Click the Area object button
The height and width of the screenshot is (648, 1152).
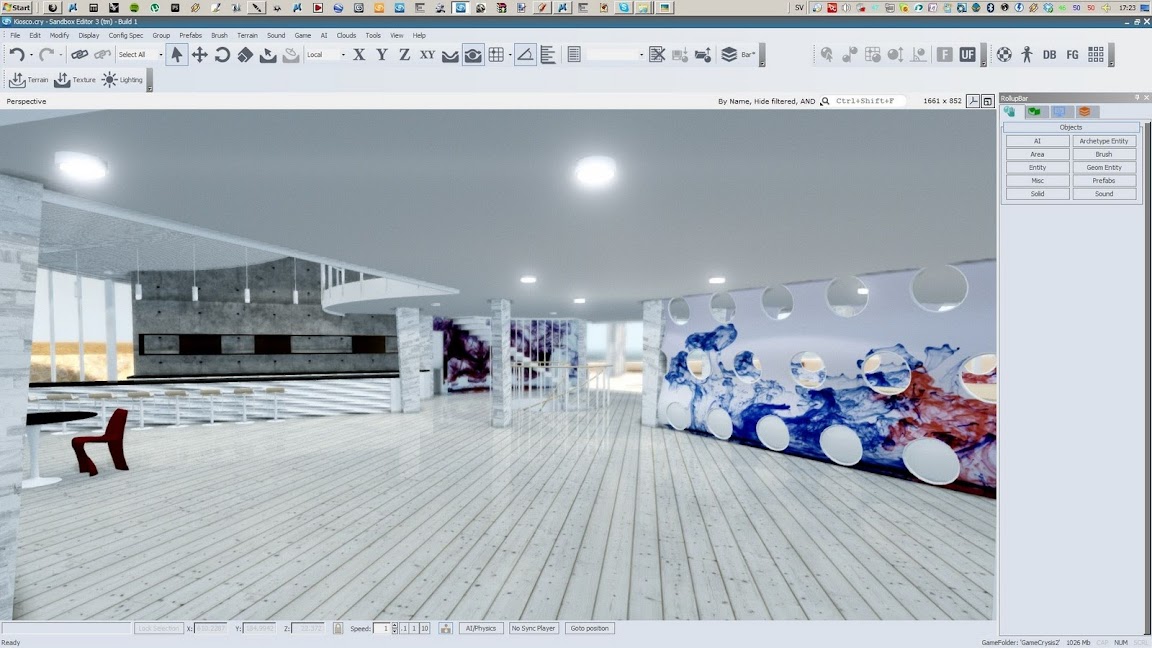click(1037, 154)
